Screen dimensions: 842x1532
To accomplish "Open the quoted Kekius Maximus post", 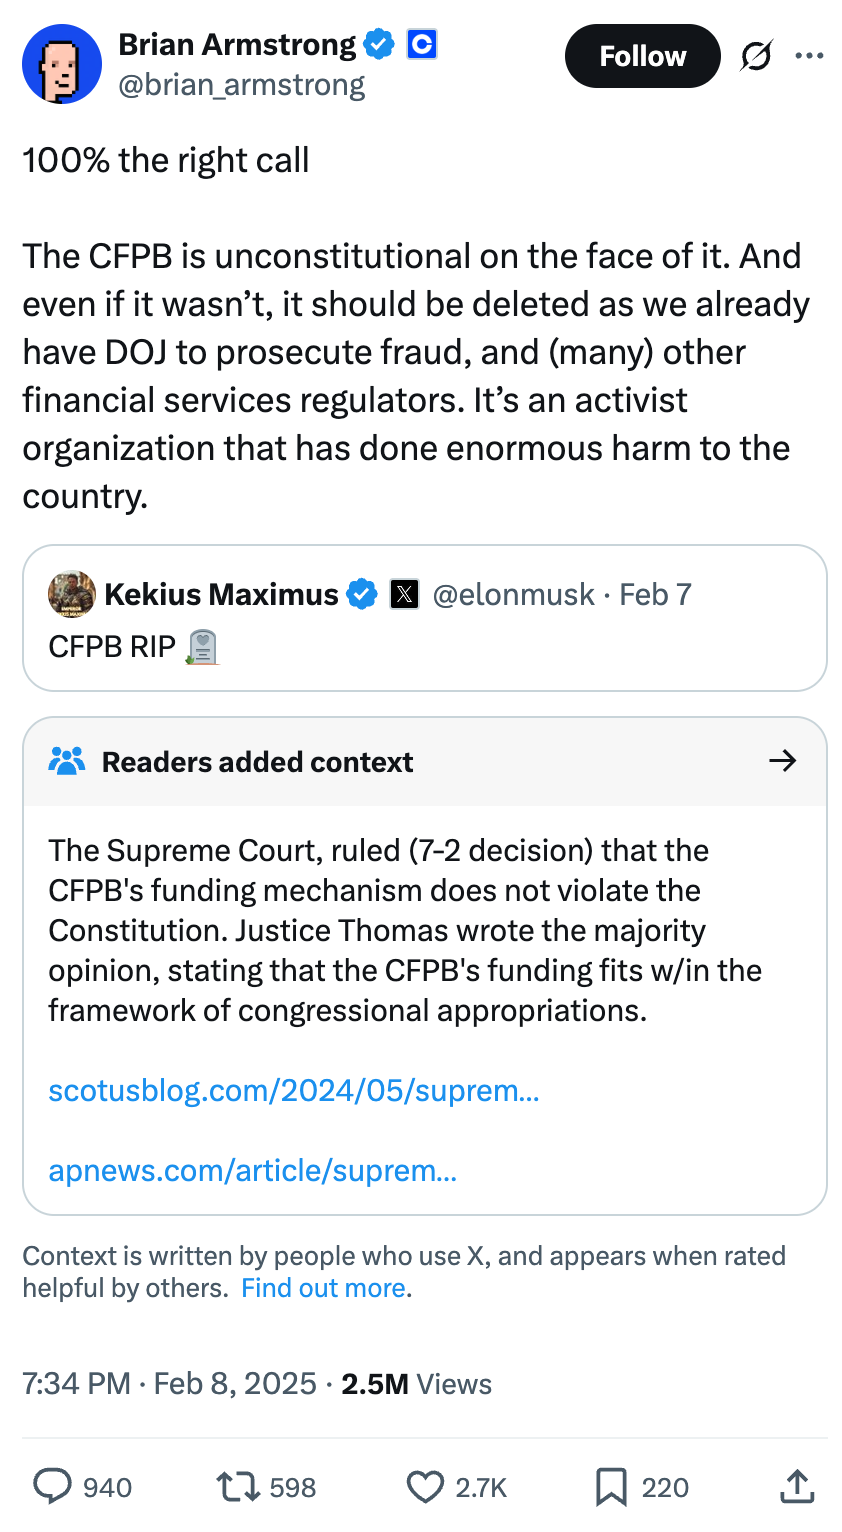I will tap(425, 618).
